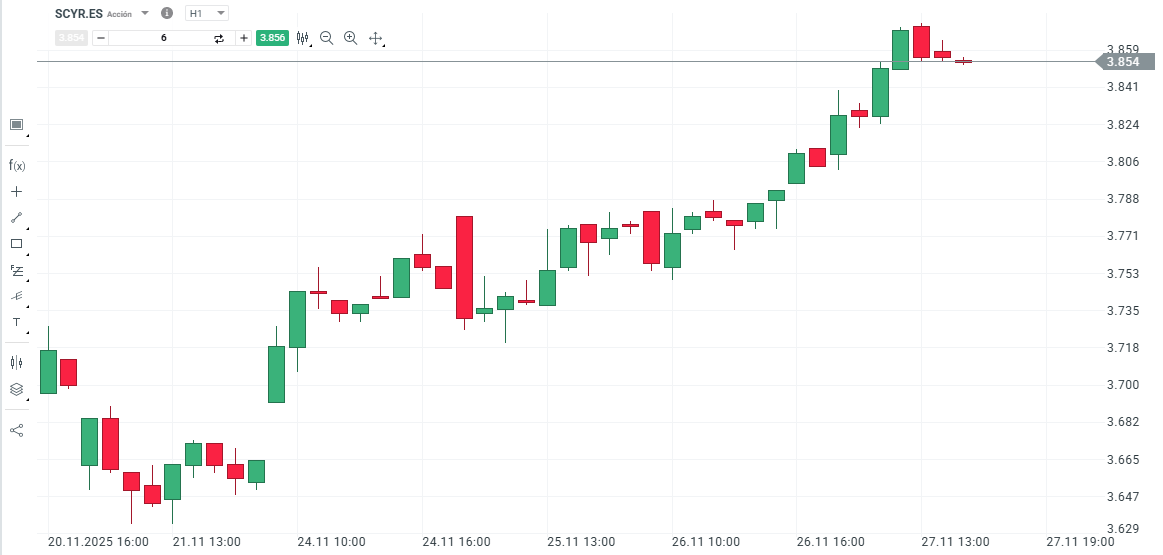Click the green 3.856 buy price button
This screenshot has height=555, width=1163.
[272, 38]
